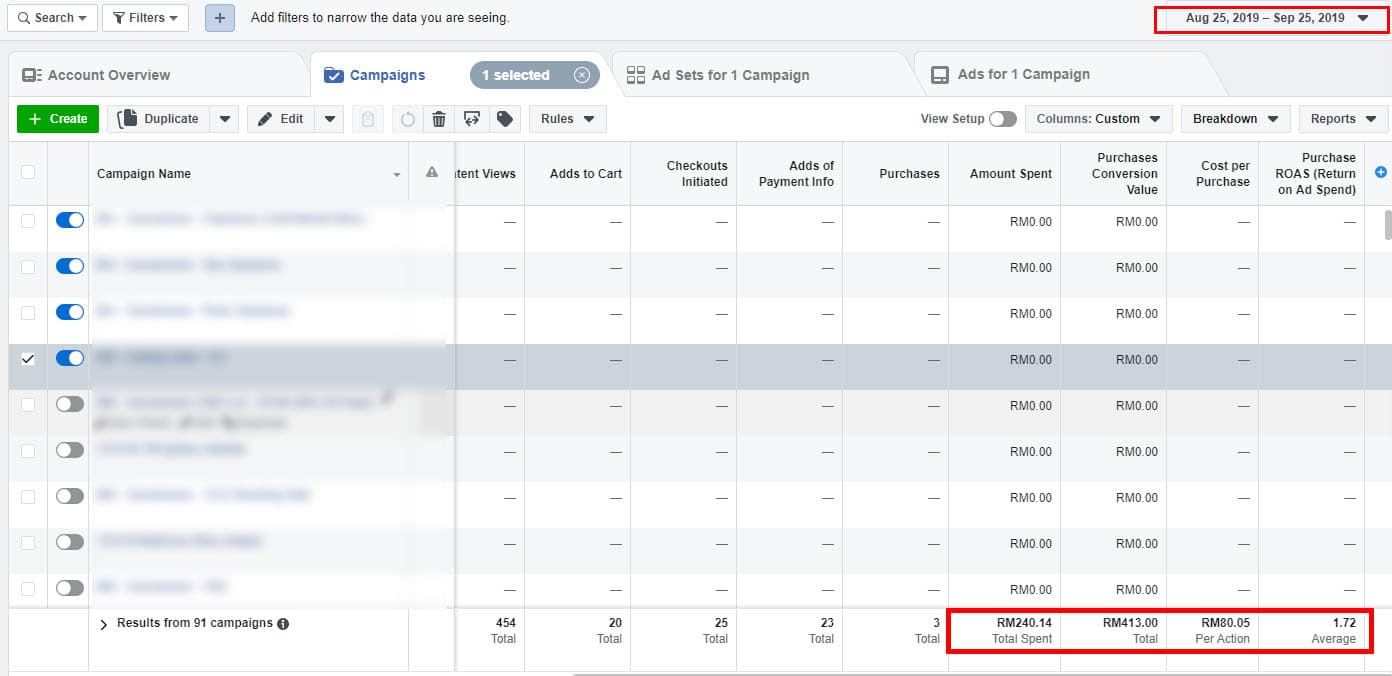The image size is (1392, 676).
Task: Open the Columns: Custom dropdown
Action: click(x=1098, y=119)
